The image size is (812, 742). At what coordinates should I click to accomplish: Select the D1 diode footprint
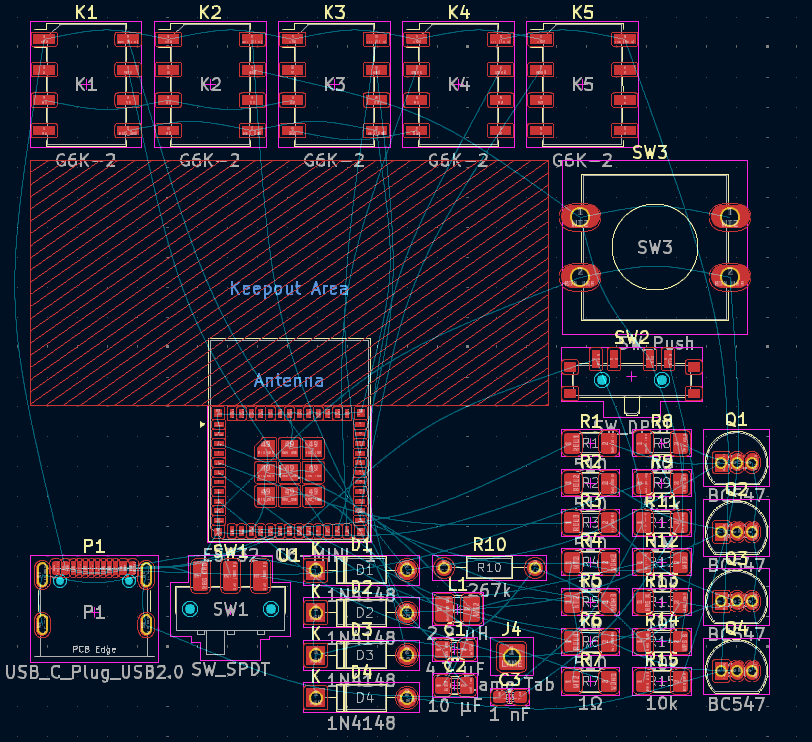[x=362, y=570]
